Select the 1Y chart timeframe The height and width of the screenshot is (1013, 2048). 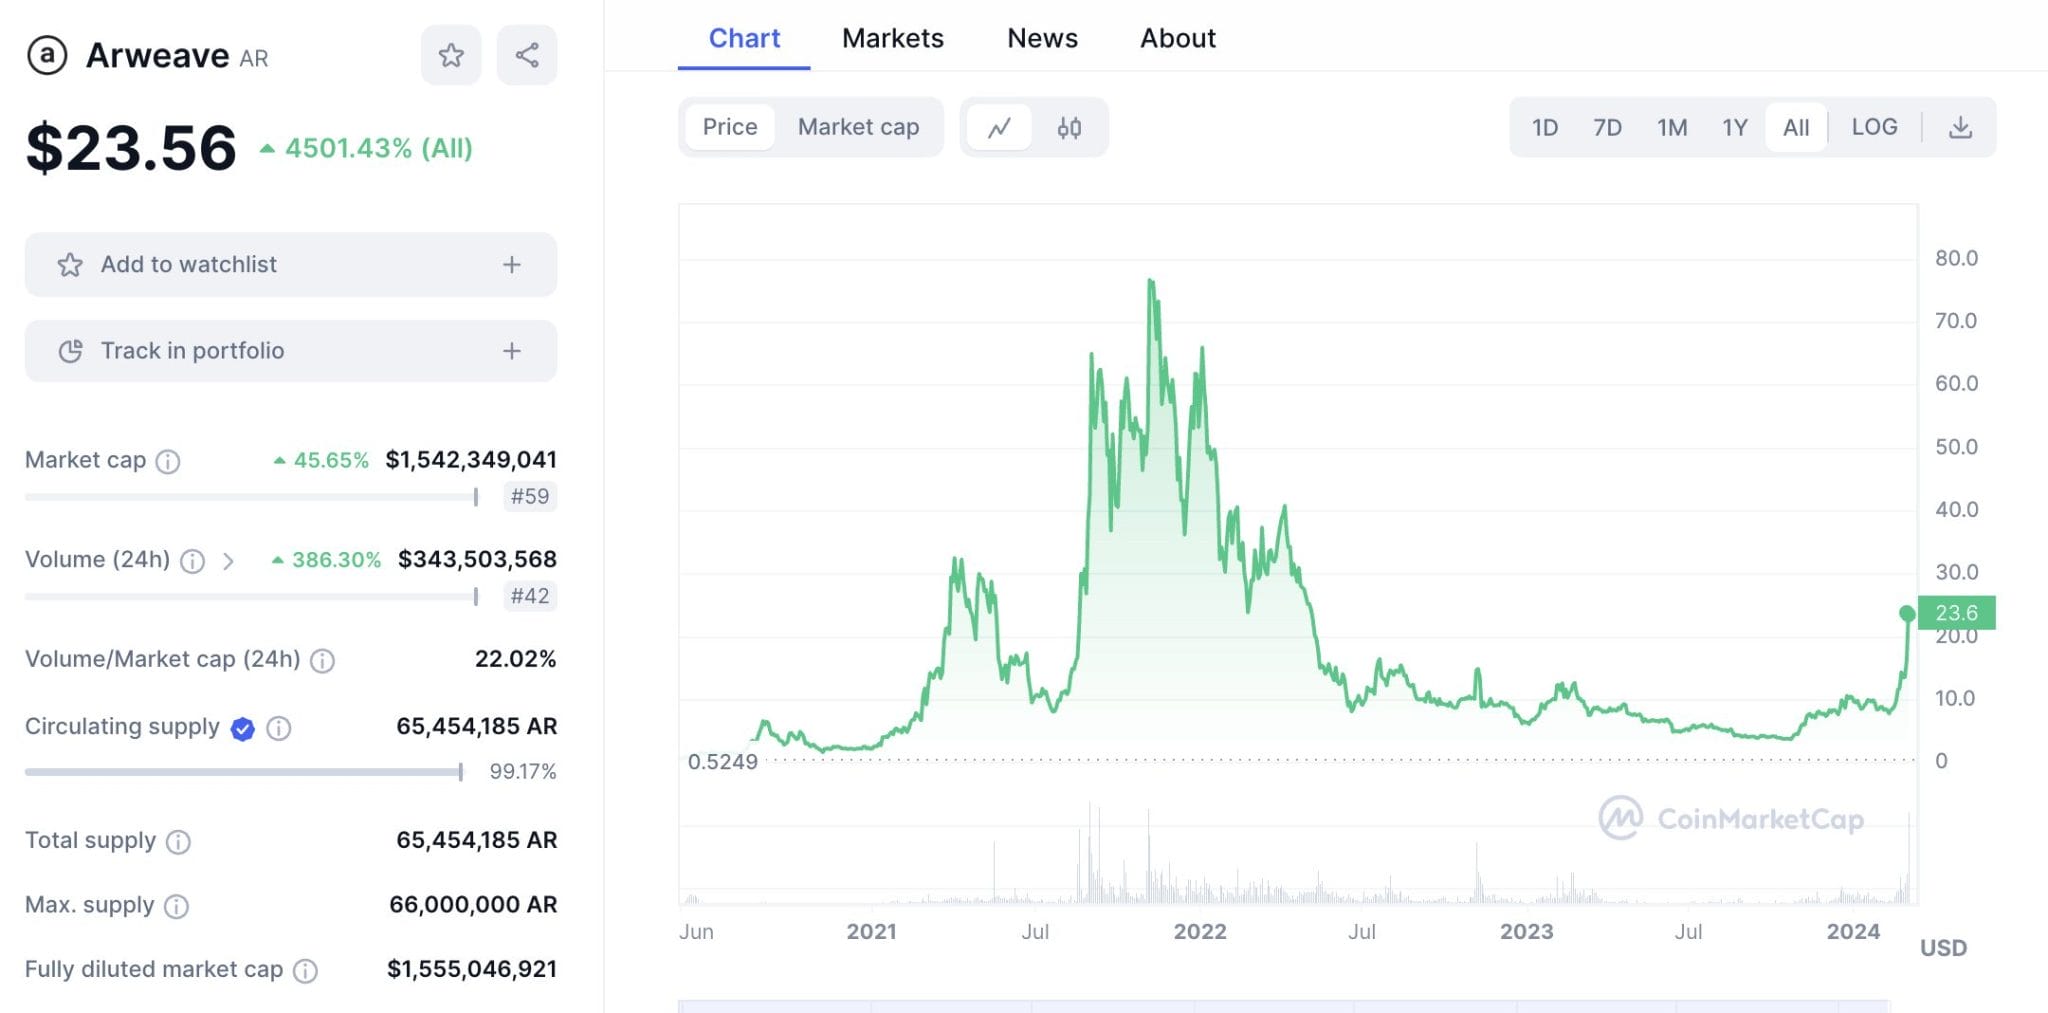pyautogui.click(x=1735, y=127)
